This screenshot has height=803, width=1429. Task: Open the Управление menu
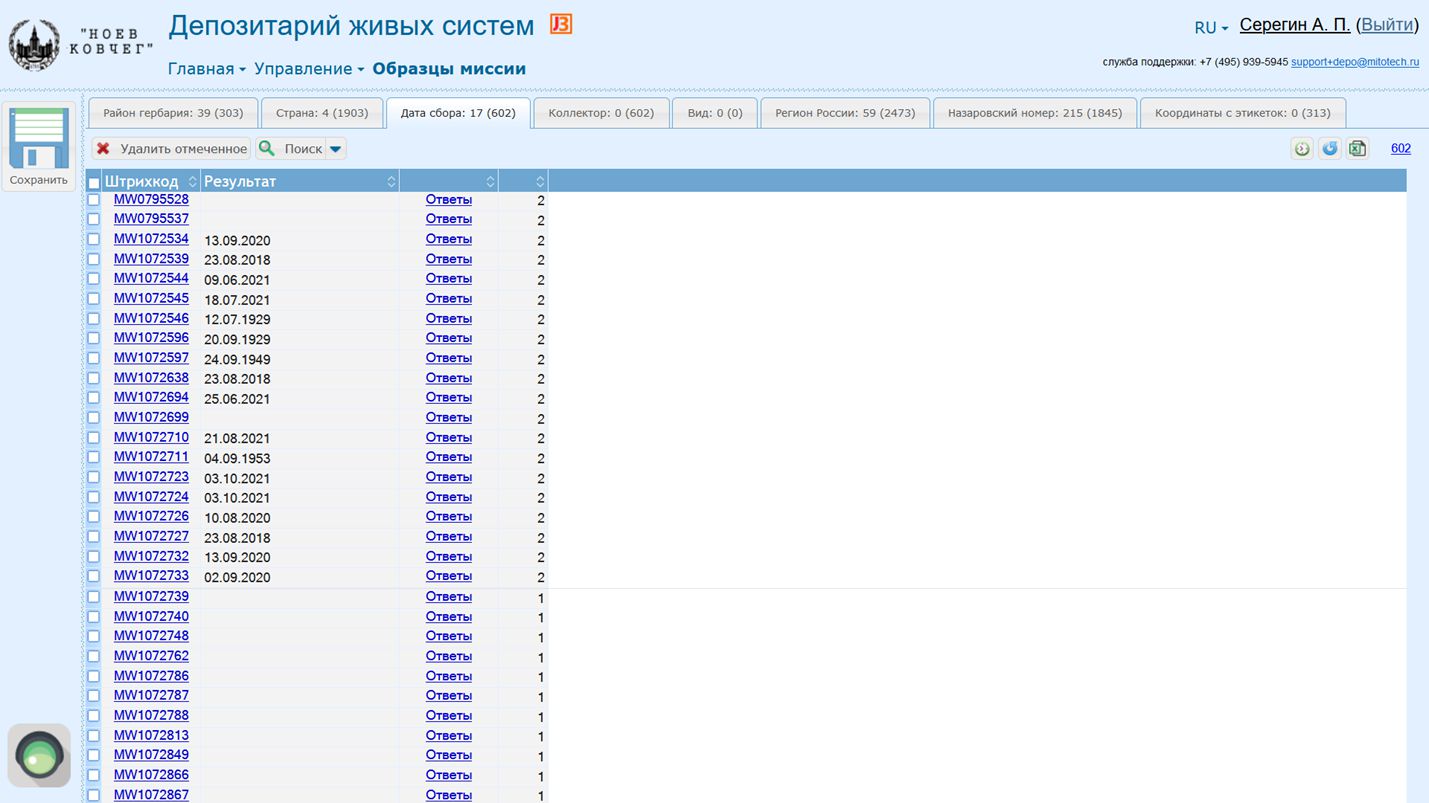tap(309, 69)
